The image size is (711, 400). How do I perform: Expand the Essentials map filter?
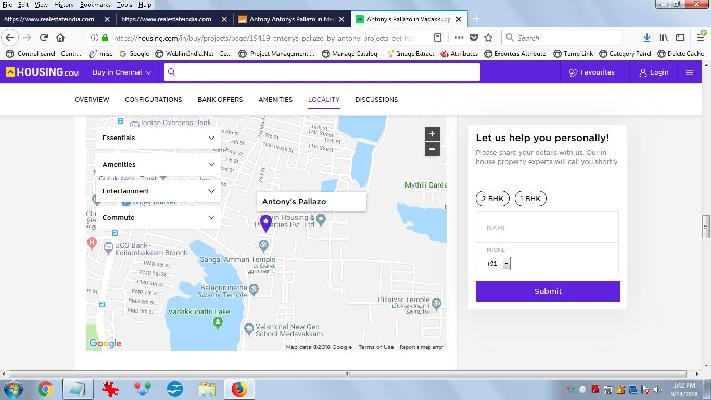(158, 137)
